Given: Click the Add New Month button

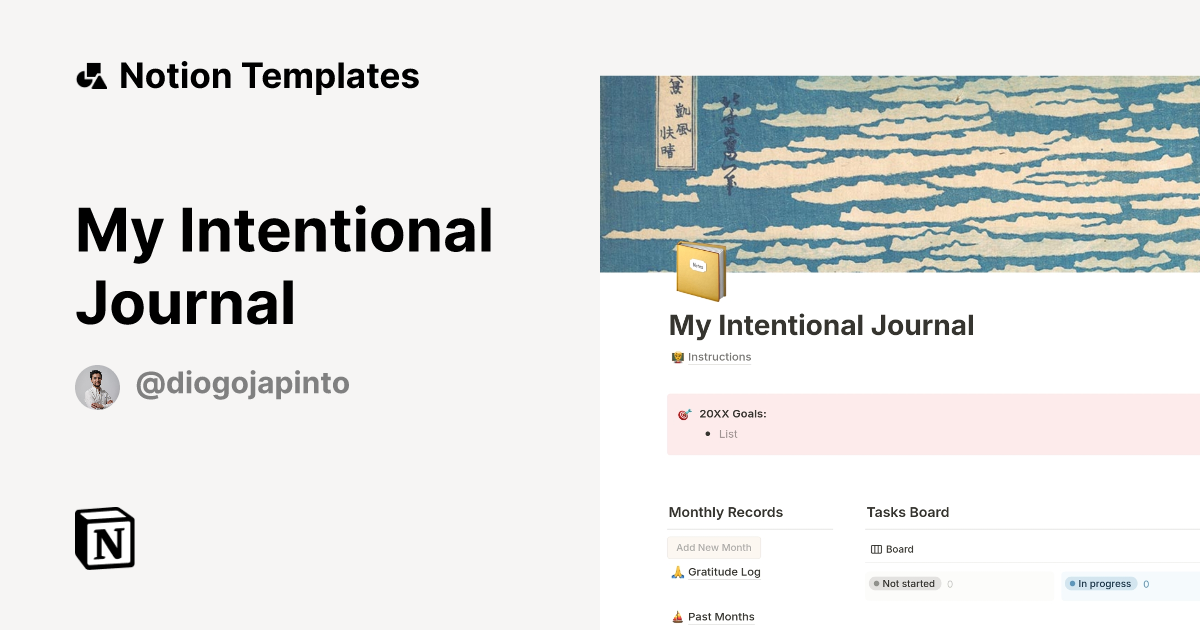Looking at the screenshot, I should click(x=713, y=547).
